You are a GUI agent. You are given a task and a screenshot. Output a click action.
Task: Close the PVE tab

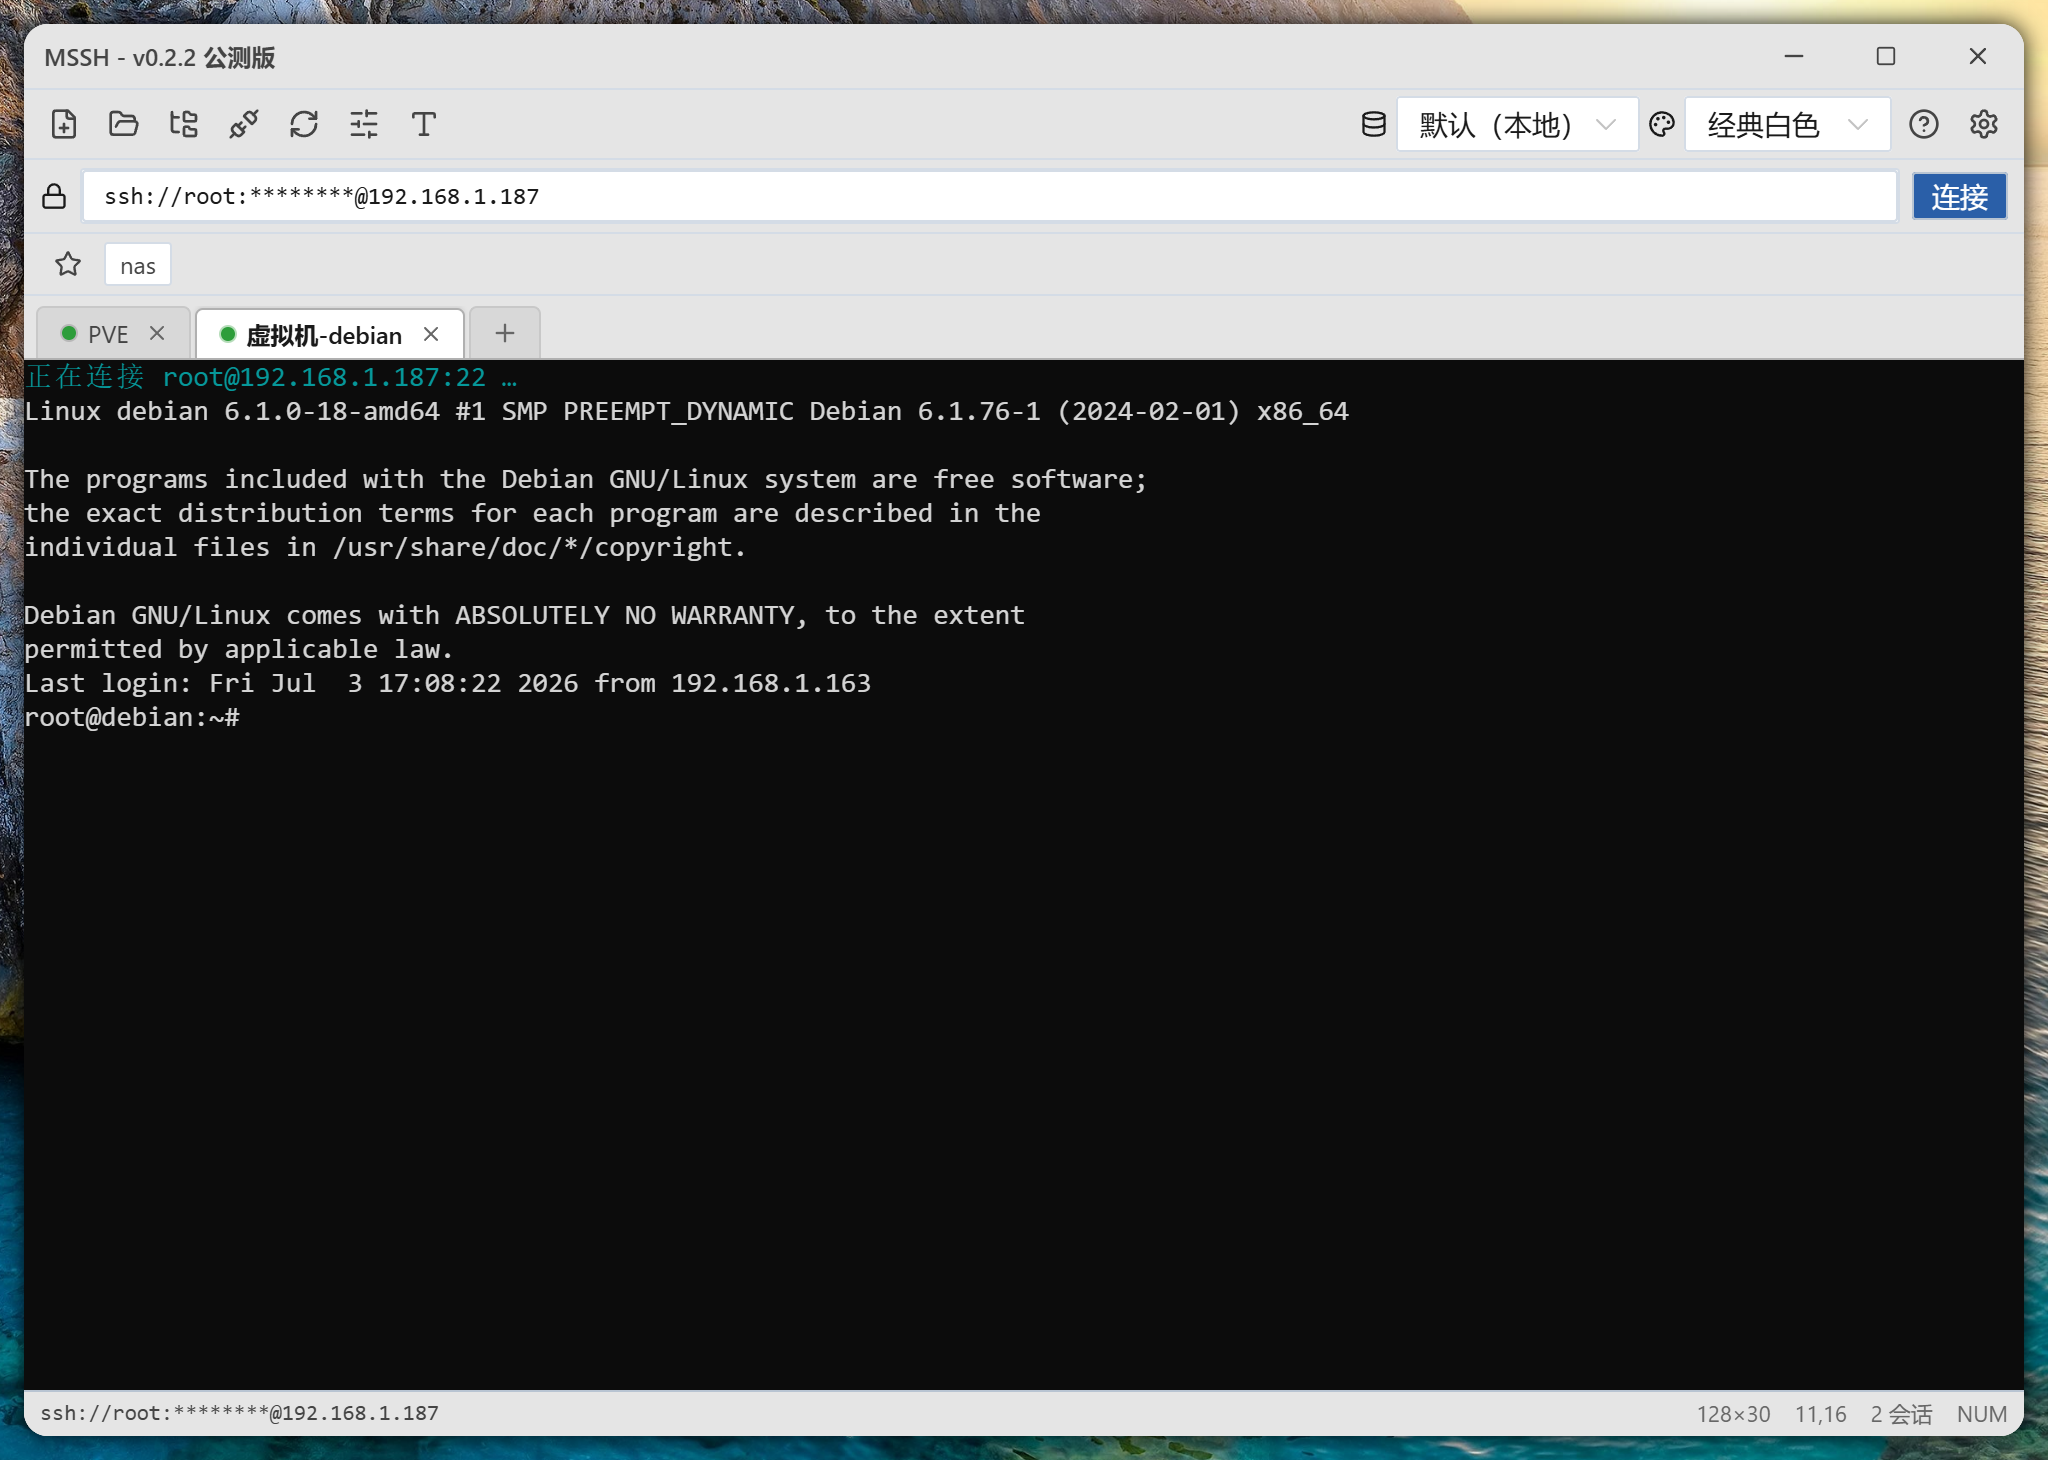click(157, 333)
